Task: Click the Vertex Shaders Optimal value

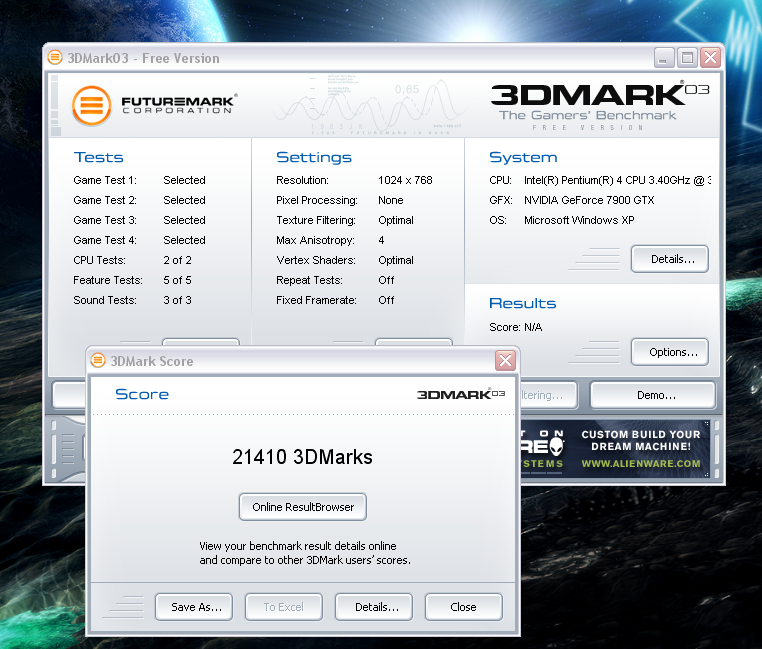Action: [396, 260]
